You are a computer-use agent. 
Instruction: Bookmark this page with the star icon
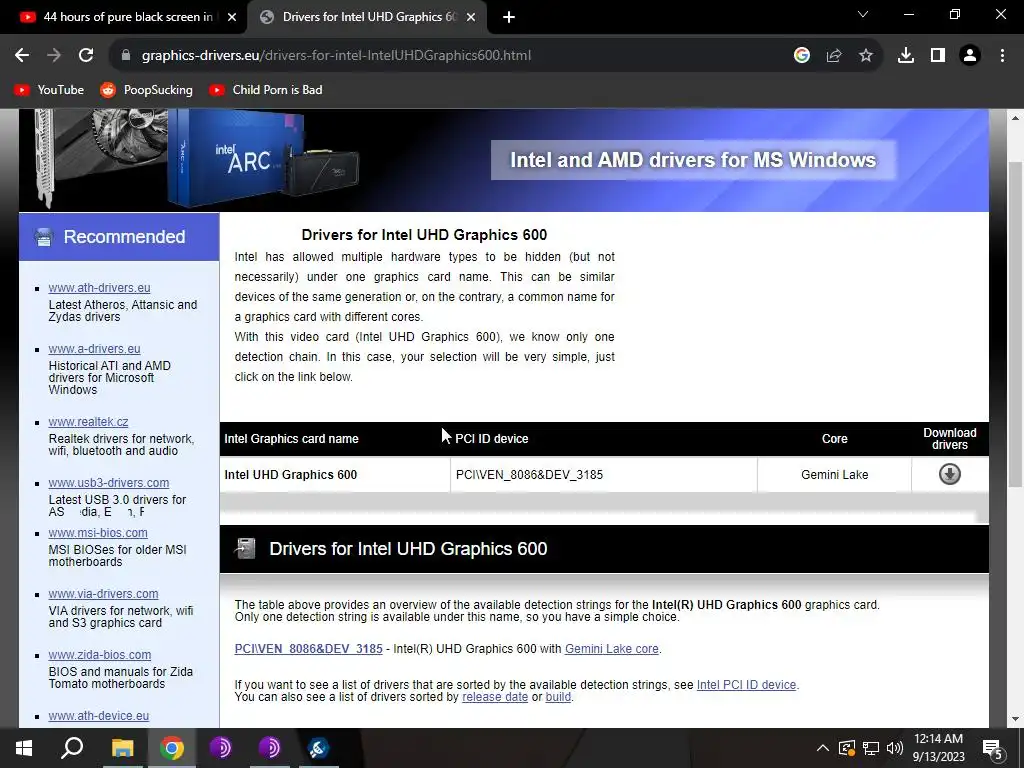pyautogui.click(x=866, y=56)
